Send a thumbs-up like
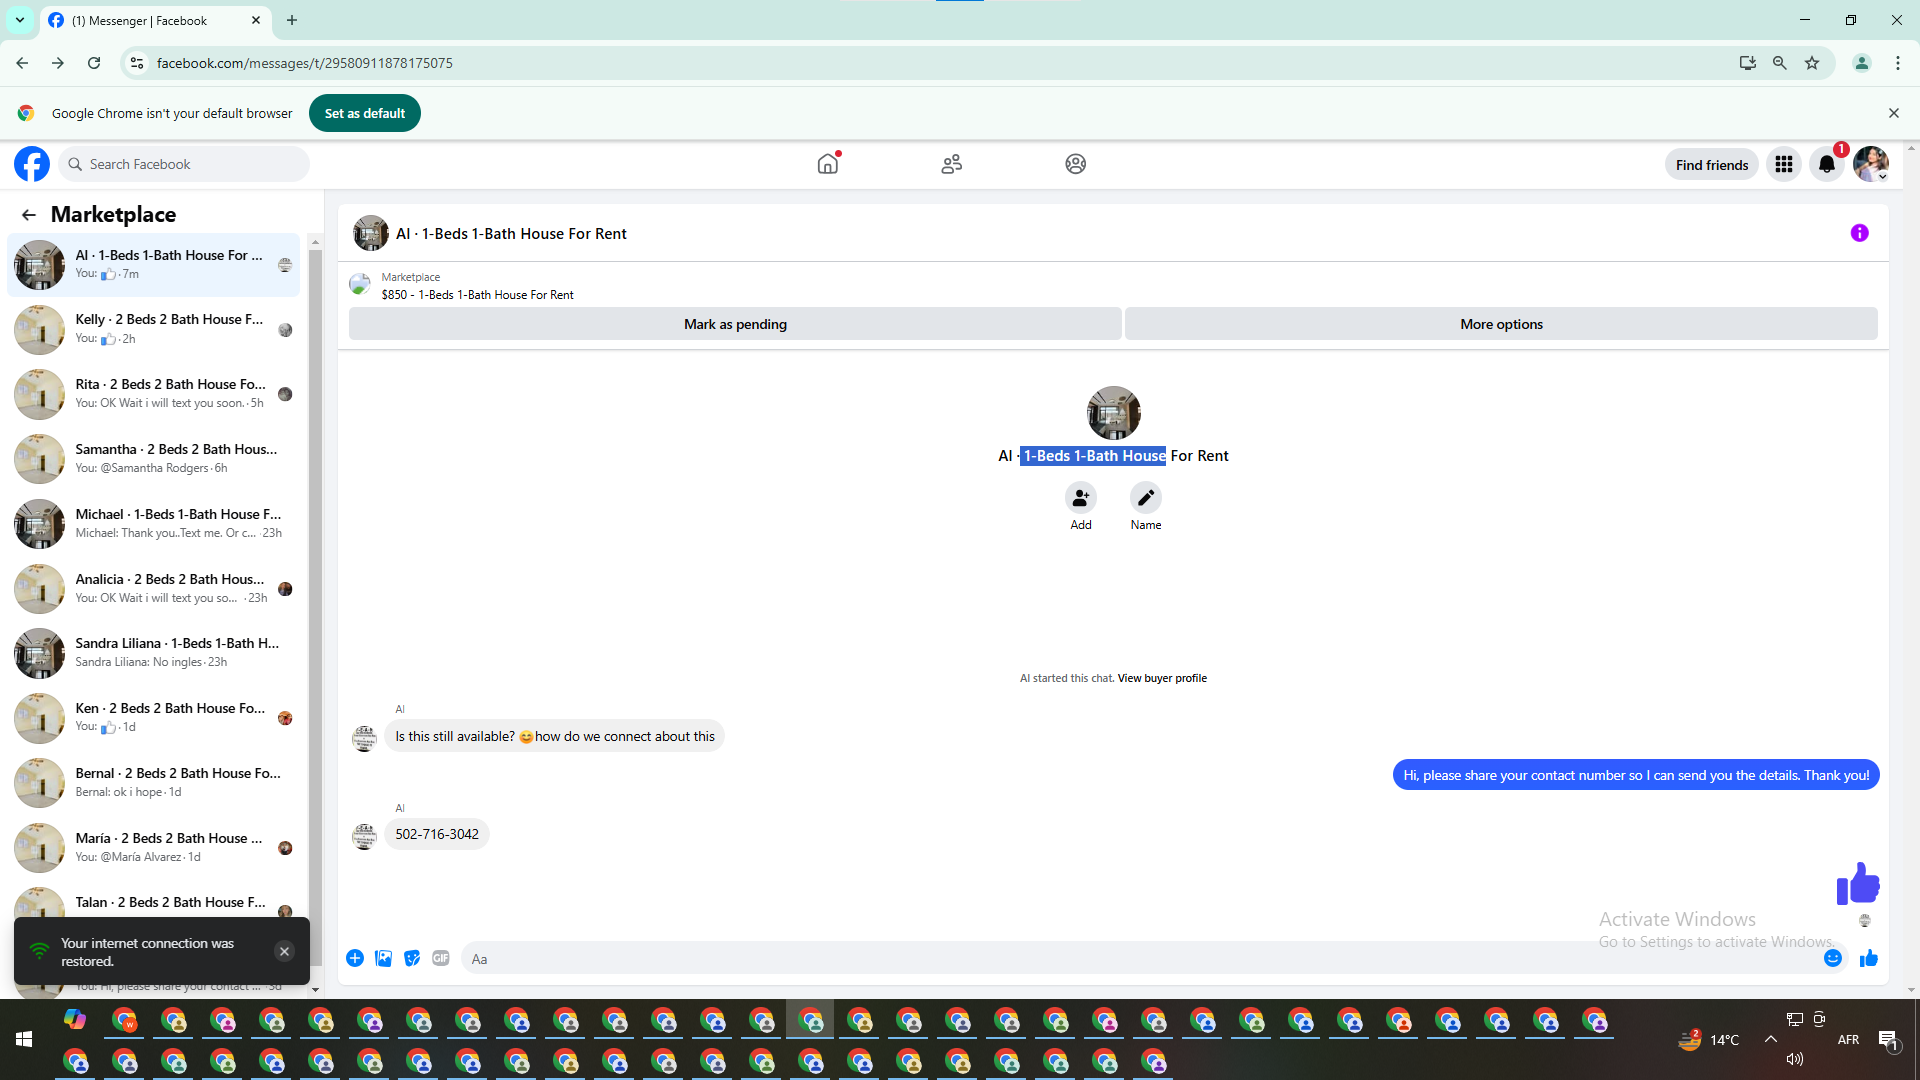Viewport: 1920px width, 1080px height. [1869, 959]
